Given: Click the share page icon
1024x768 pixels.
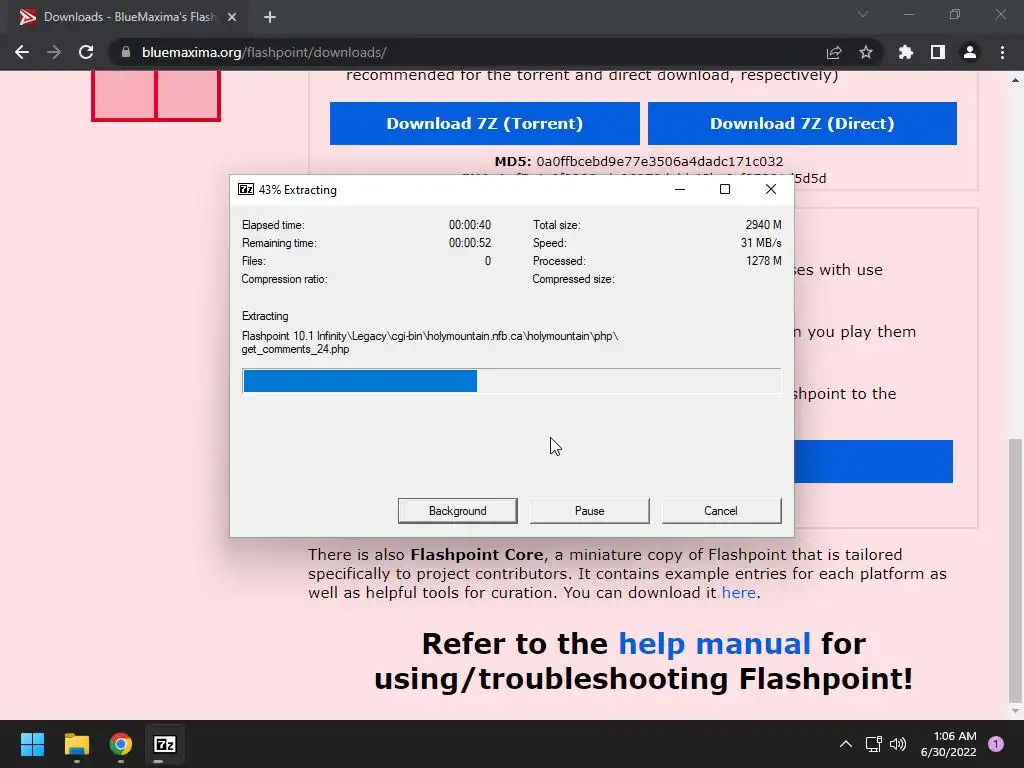Looking at the screenshot, I should tap(834, 52).
